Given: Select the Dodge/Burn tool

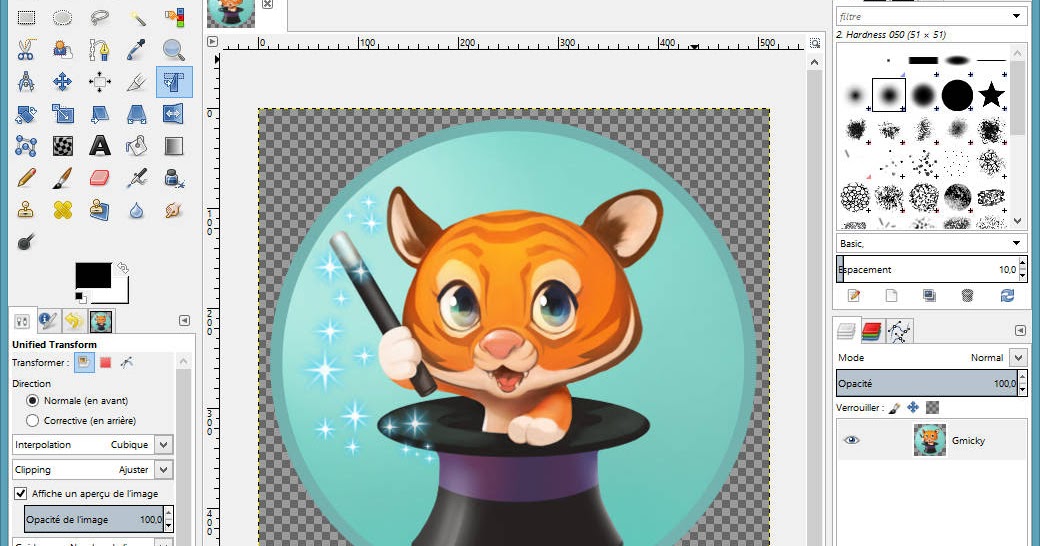Looking at the screenshot, I should 26,242.
